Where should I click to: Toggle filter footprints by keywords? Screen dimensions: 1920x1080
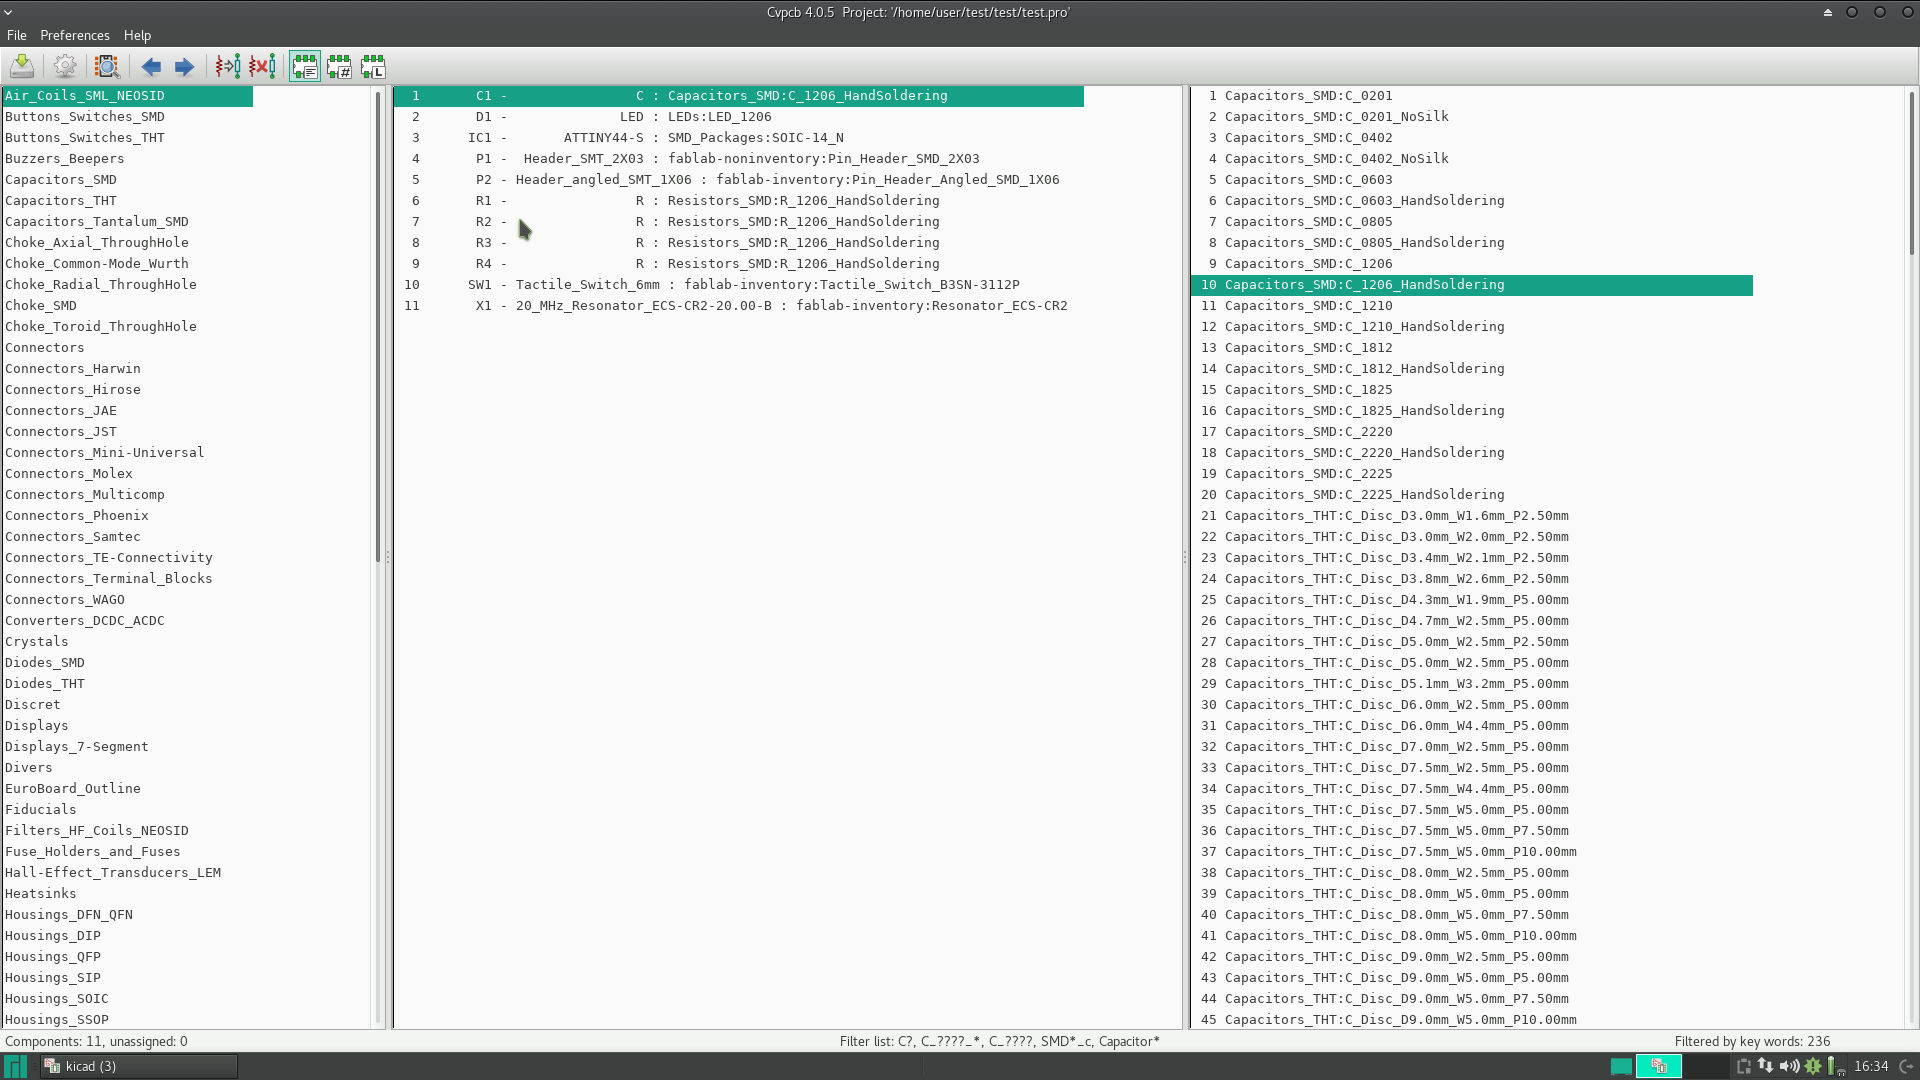click(305, 67)
